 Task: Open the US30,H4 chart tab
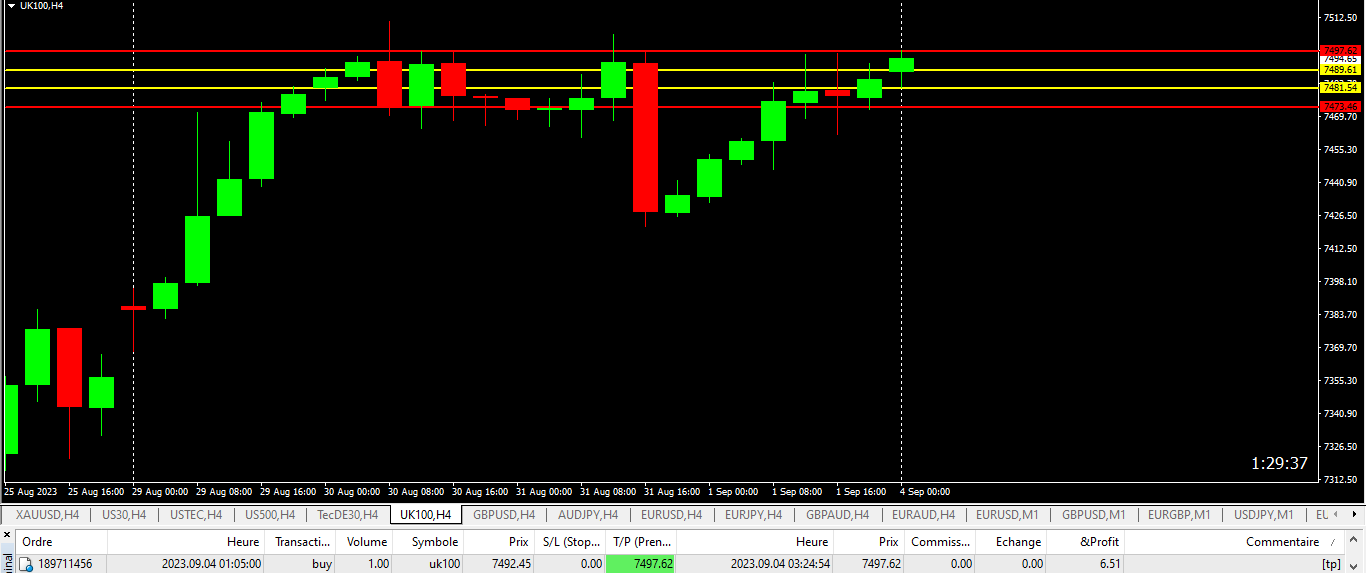(124, 515)
